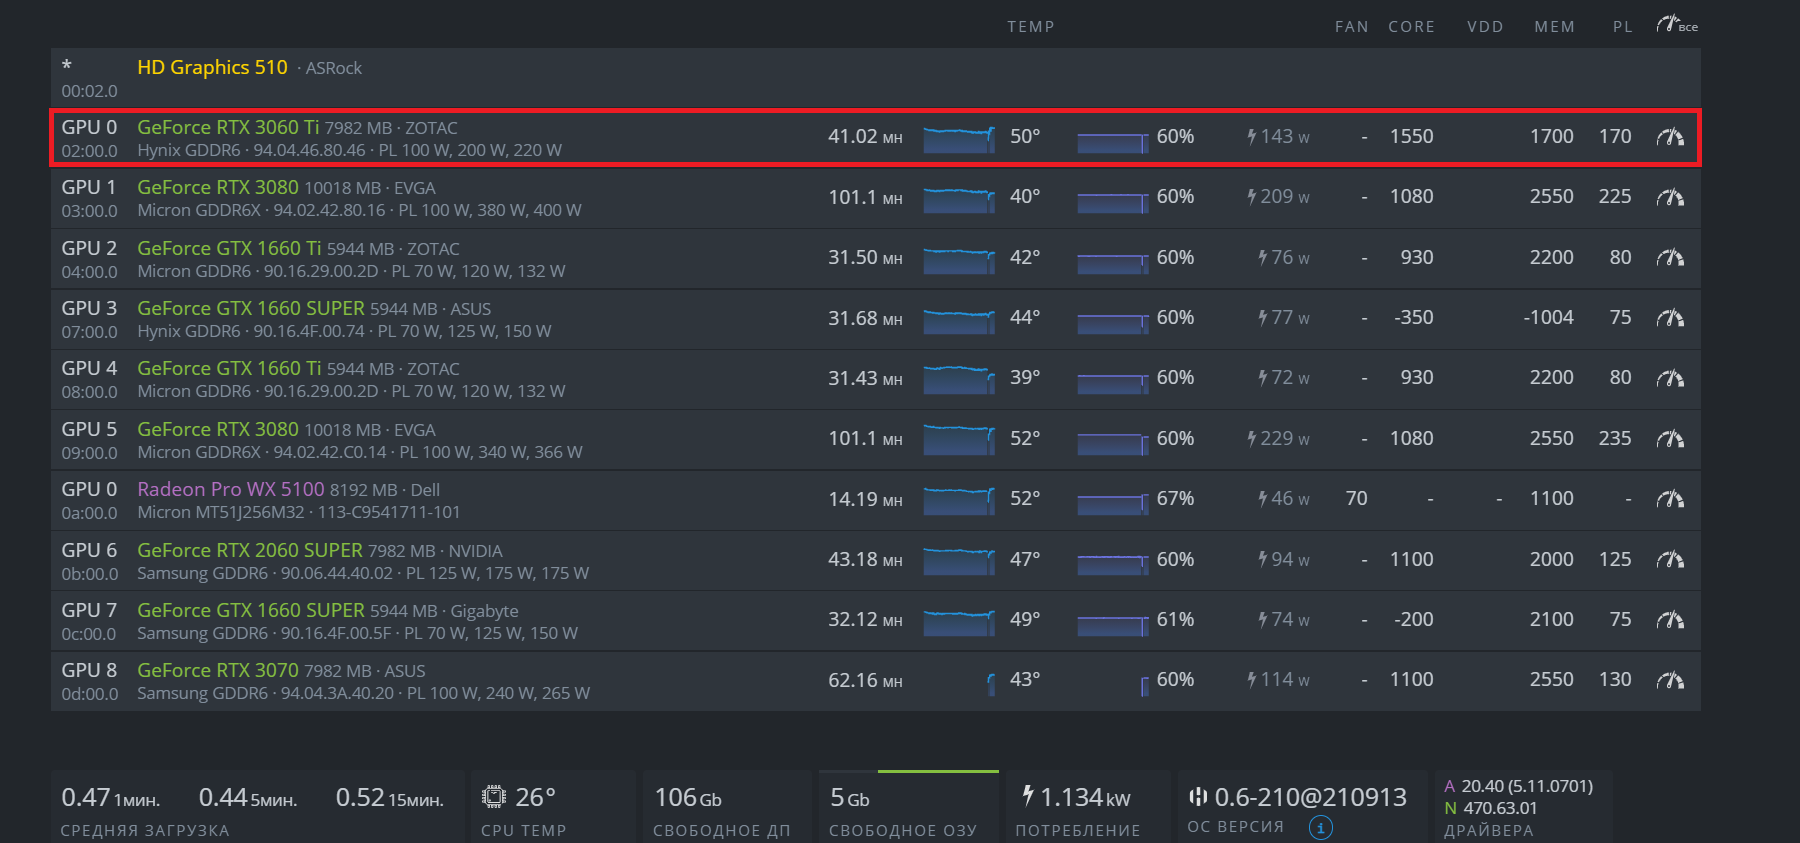Click the power bolt icon at 229 W
This screenshot has height=843, width=1800.
[1251, 439]
